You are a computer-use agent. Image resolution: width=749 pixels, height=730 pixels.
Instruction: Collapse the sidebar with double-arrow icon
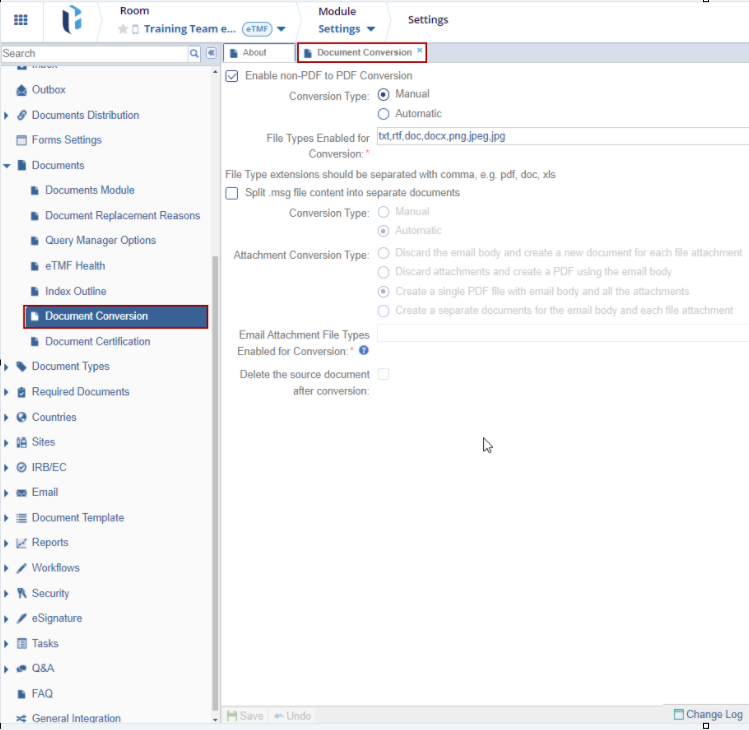click(x=211, y=53)
